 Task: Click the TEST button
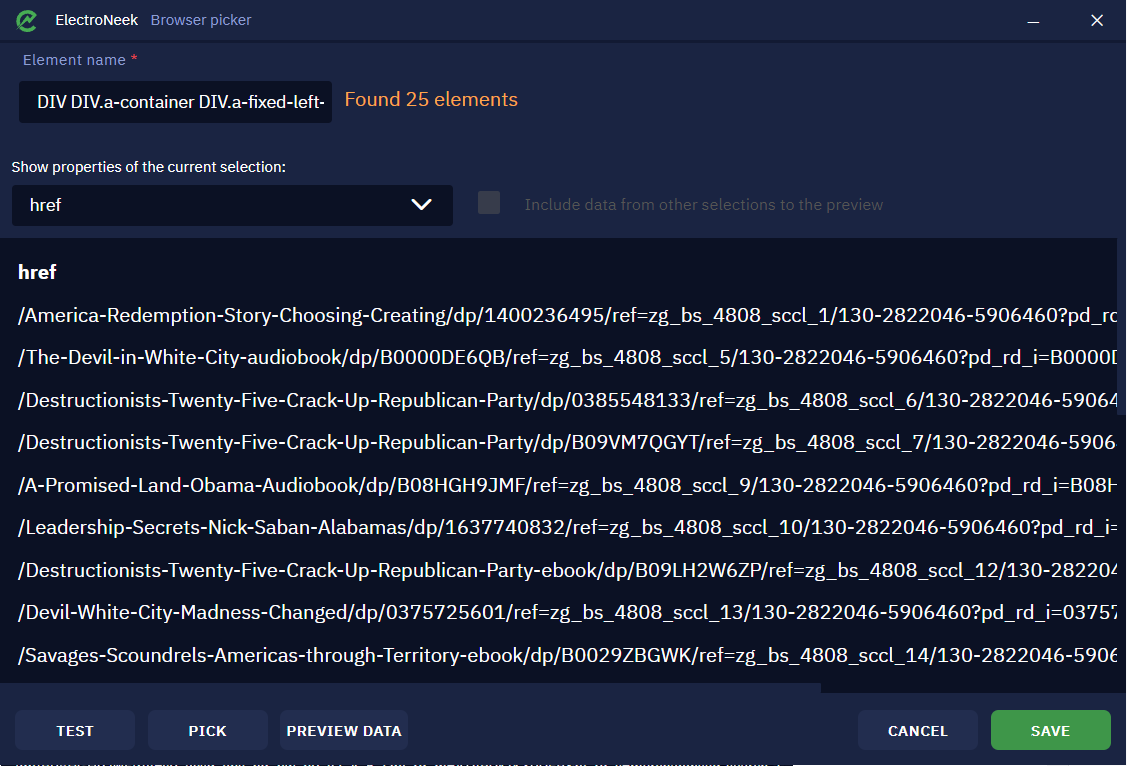(x=75, y=730)
